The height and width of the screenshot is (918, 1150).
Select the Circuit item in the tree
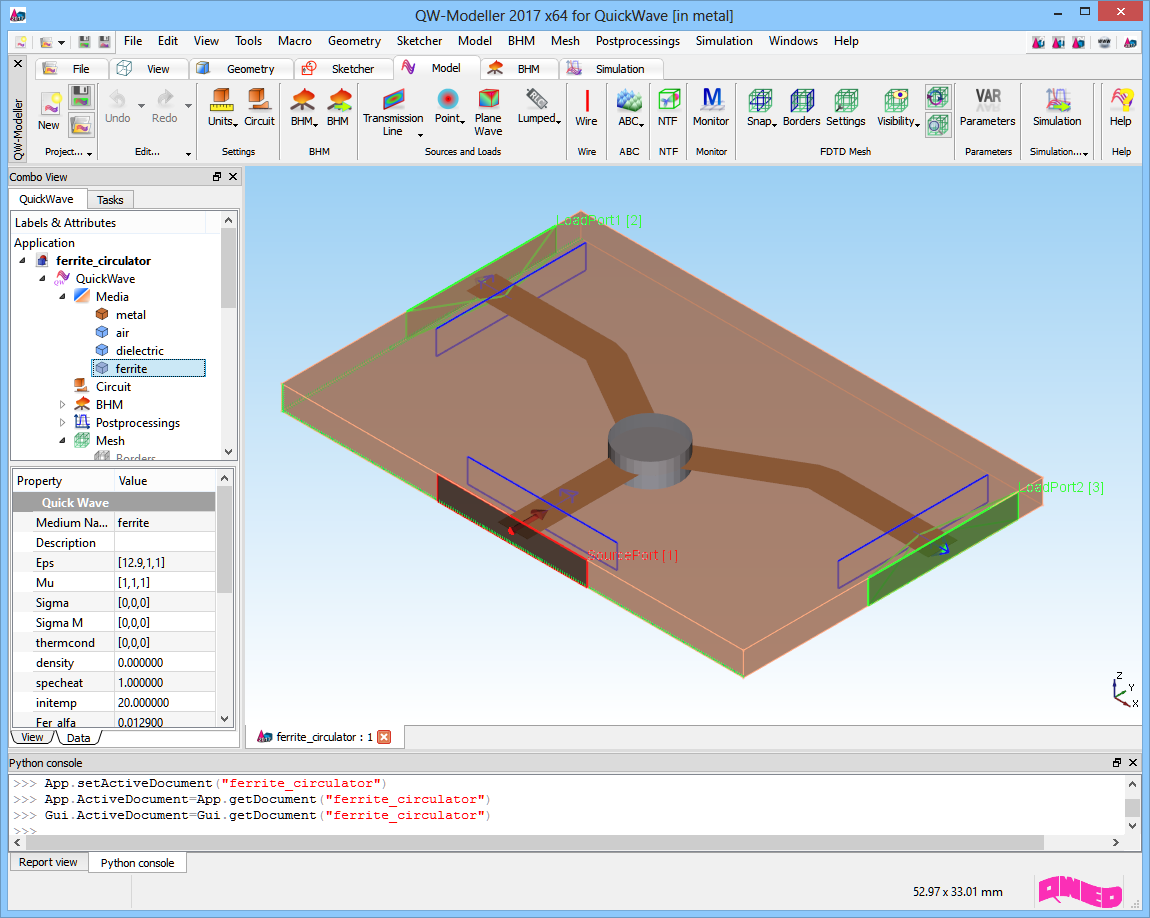(x=113, y=386)
